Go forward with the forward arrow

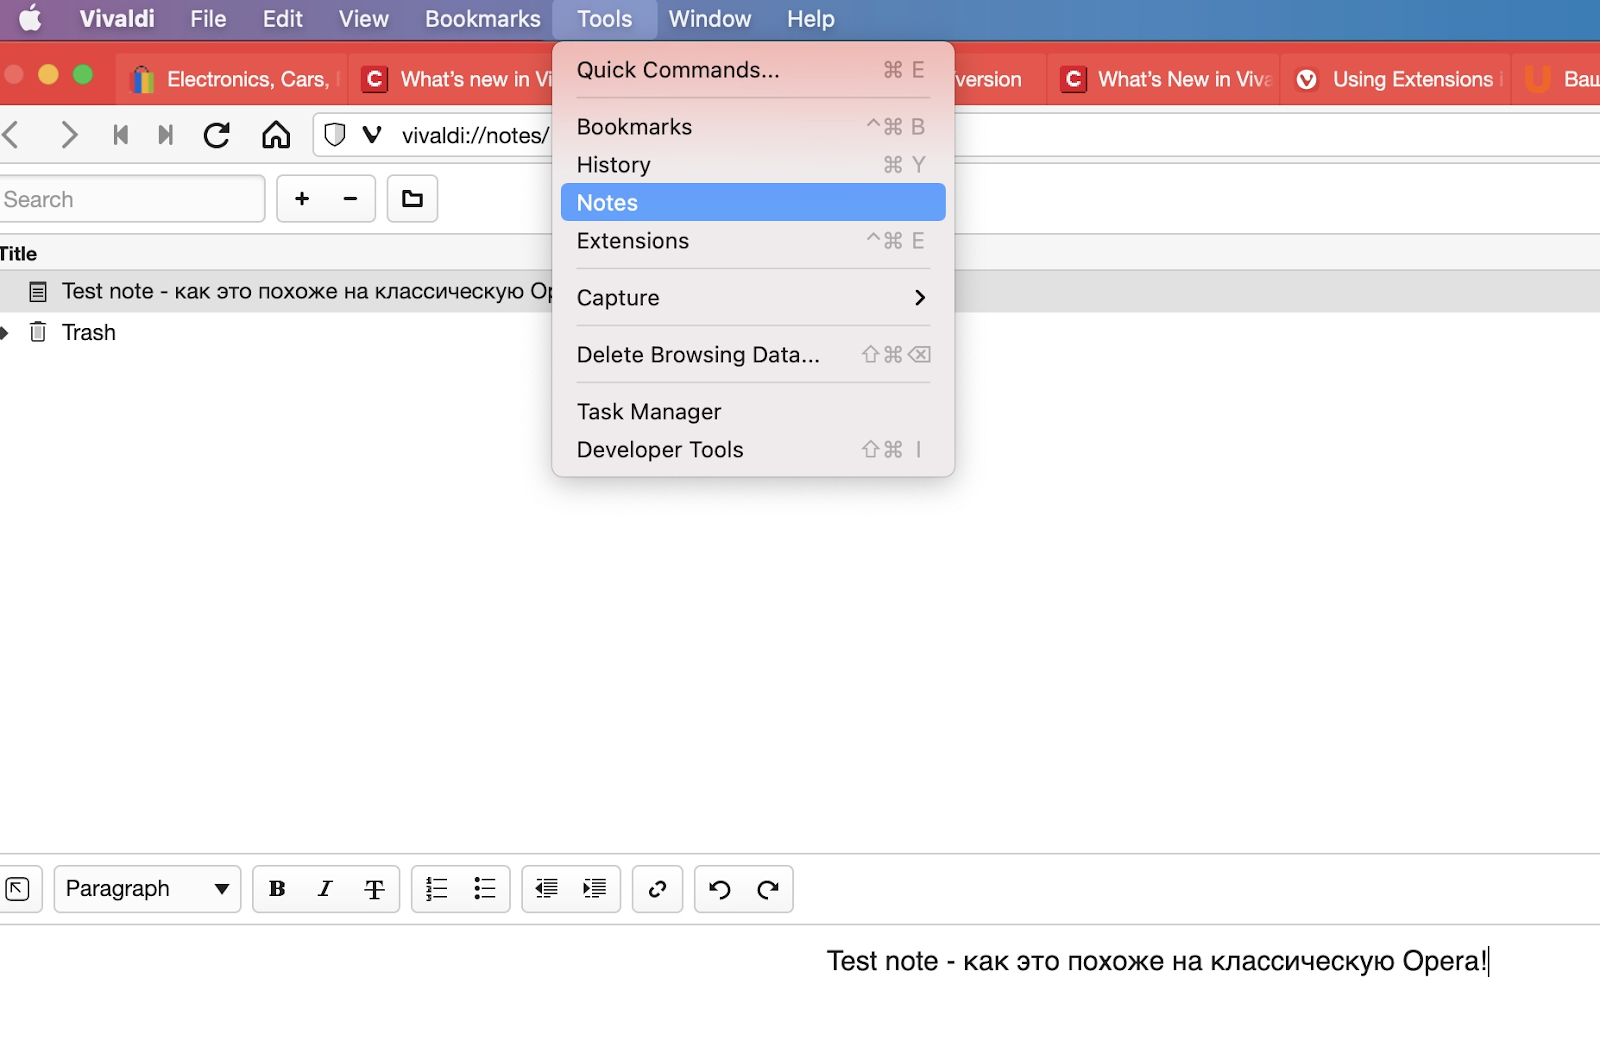[x=68, y=134]
